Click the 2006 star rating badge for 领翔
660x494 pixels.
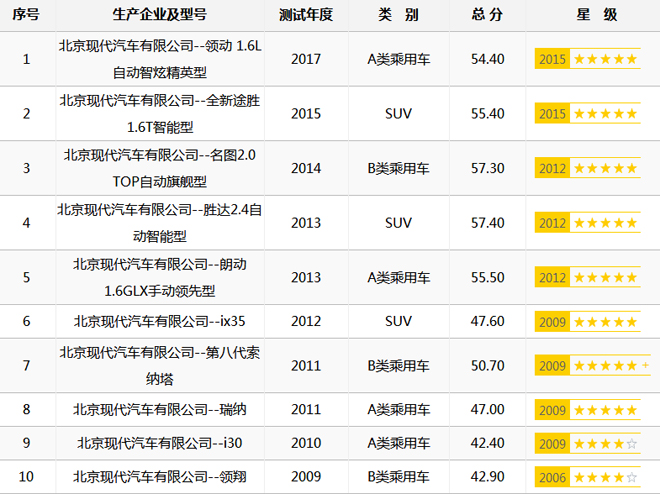point(588,477)
